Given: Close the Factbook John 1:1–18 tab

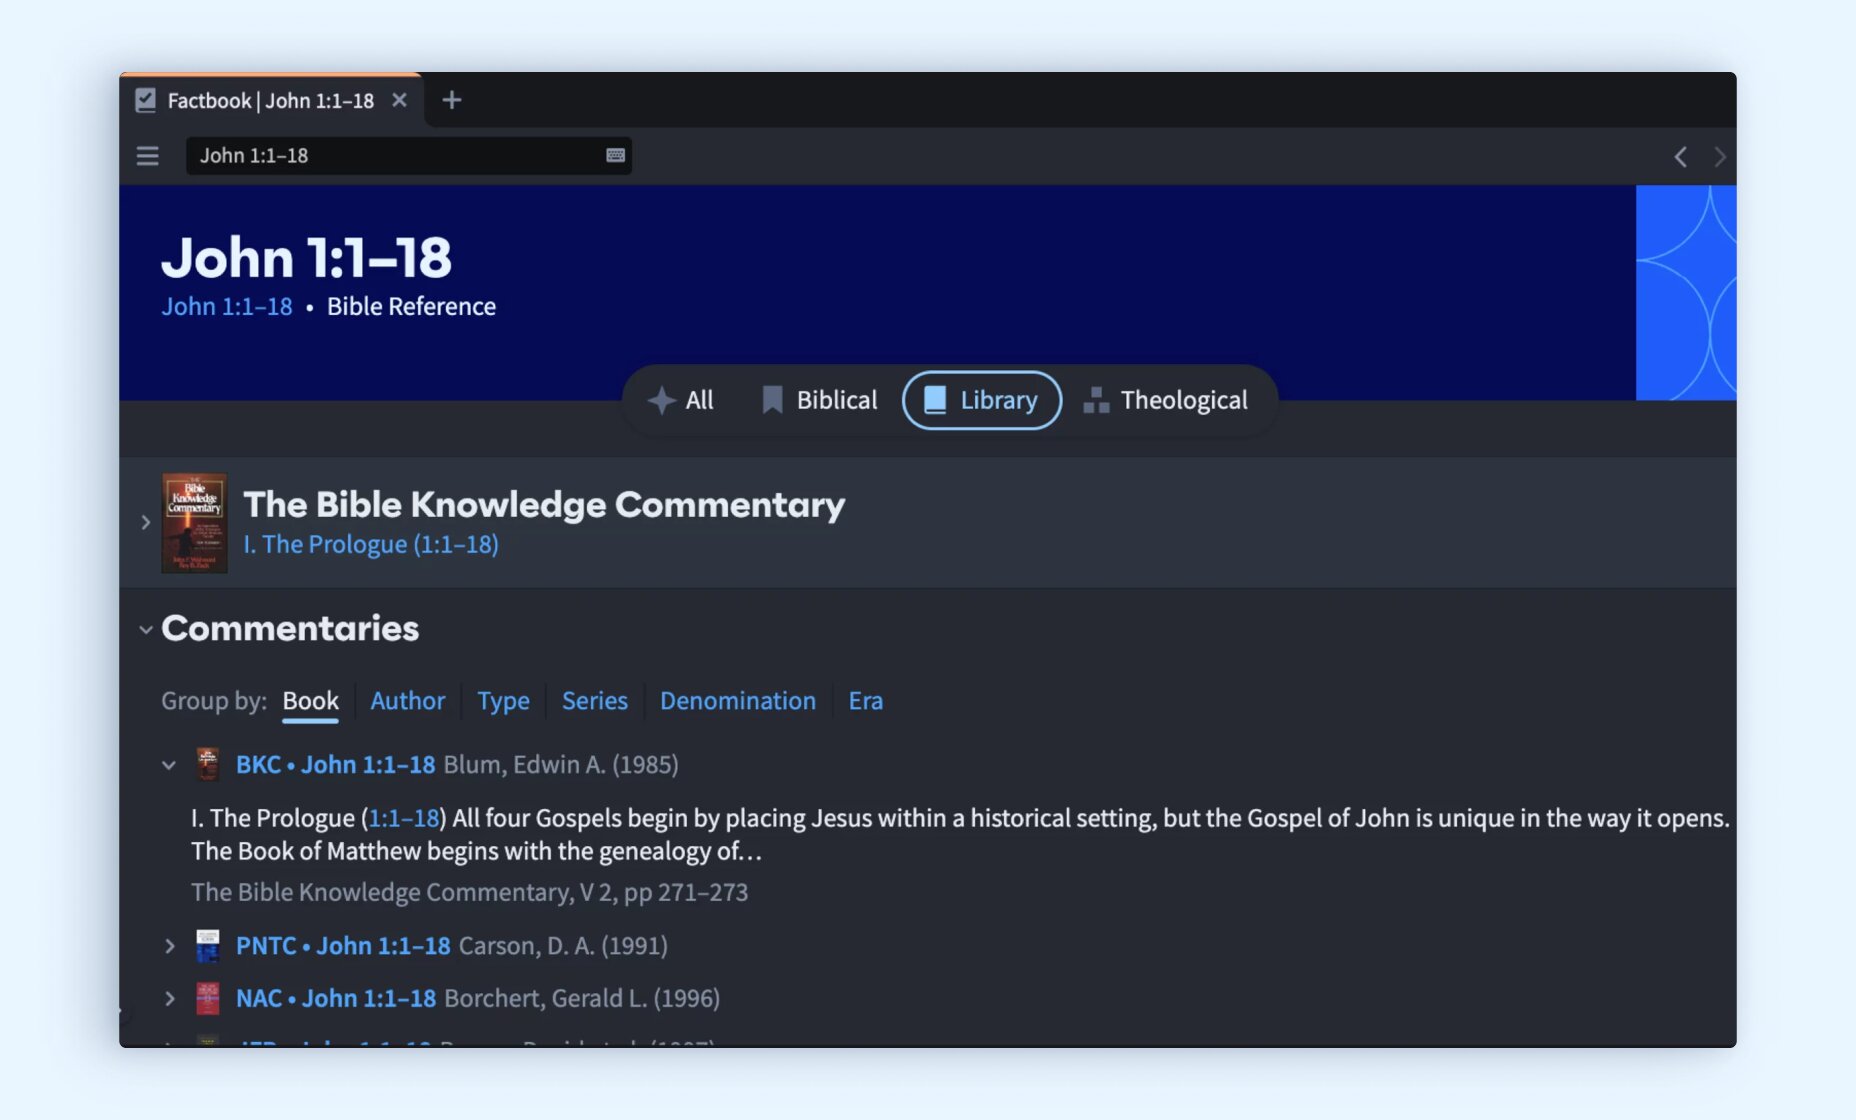Looking at the screenshot, I should tap(399, 100).
